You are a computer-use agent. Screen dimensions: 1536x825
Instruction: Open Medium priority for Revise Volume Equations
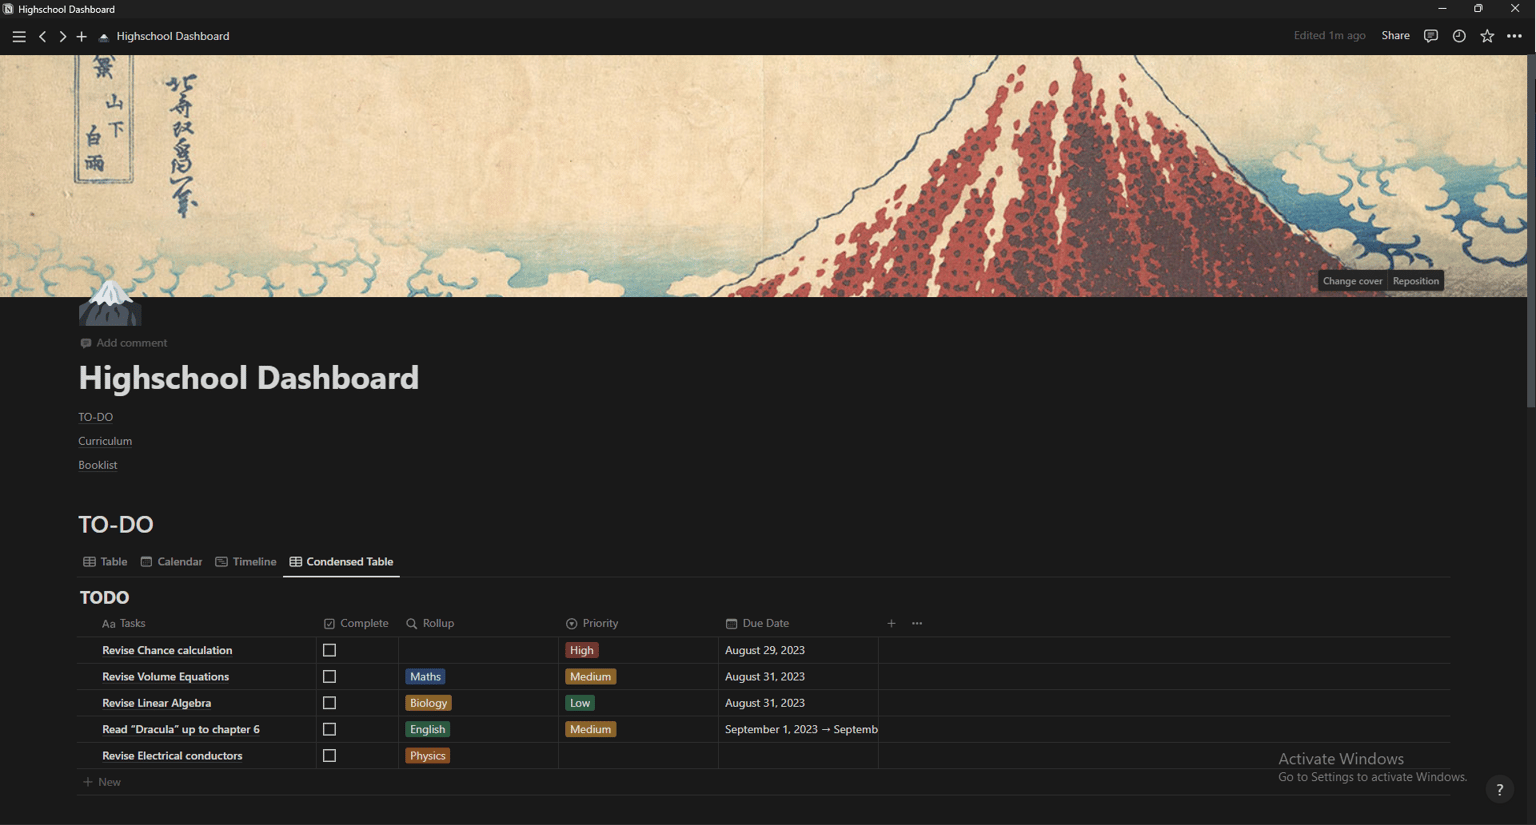click(590, 677)
